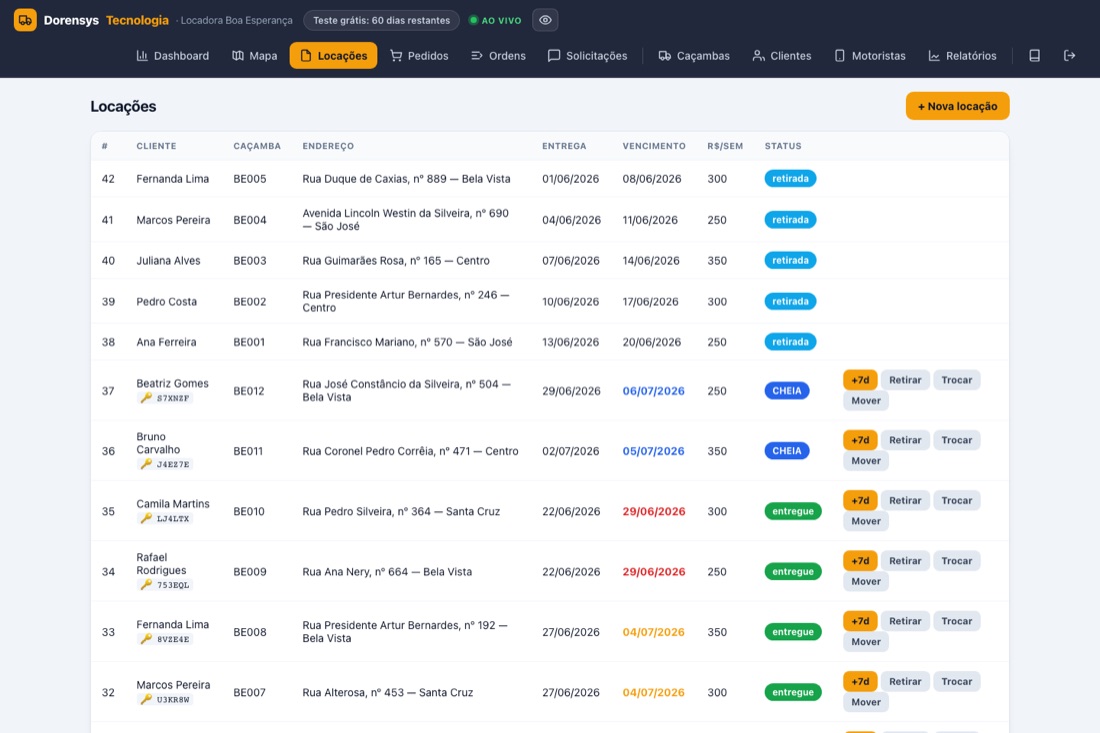The width and height of the screenshot is (1100, 733).
Task: Click the VENCIMENTO column header
Action: point(654,146)
